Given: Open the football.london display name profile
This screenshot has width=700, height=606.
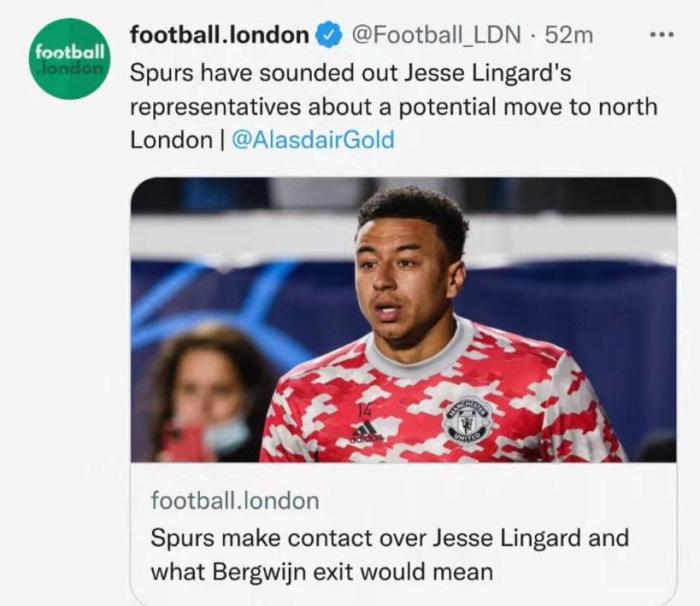Looking at the screenshot, I should coord(220,35).
